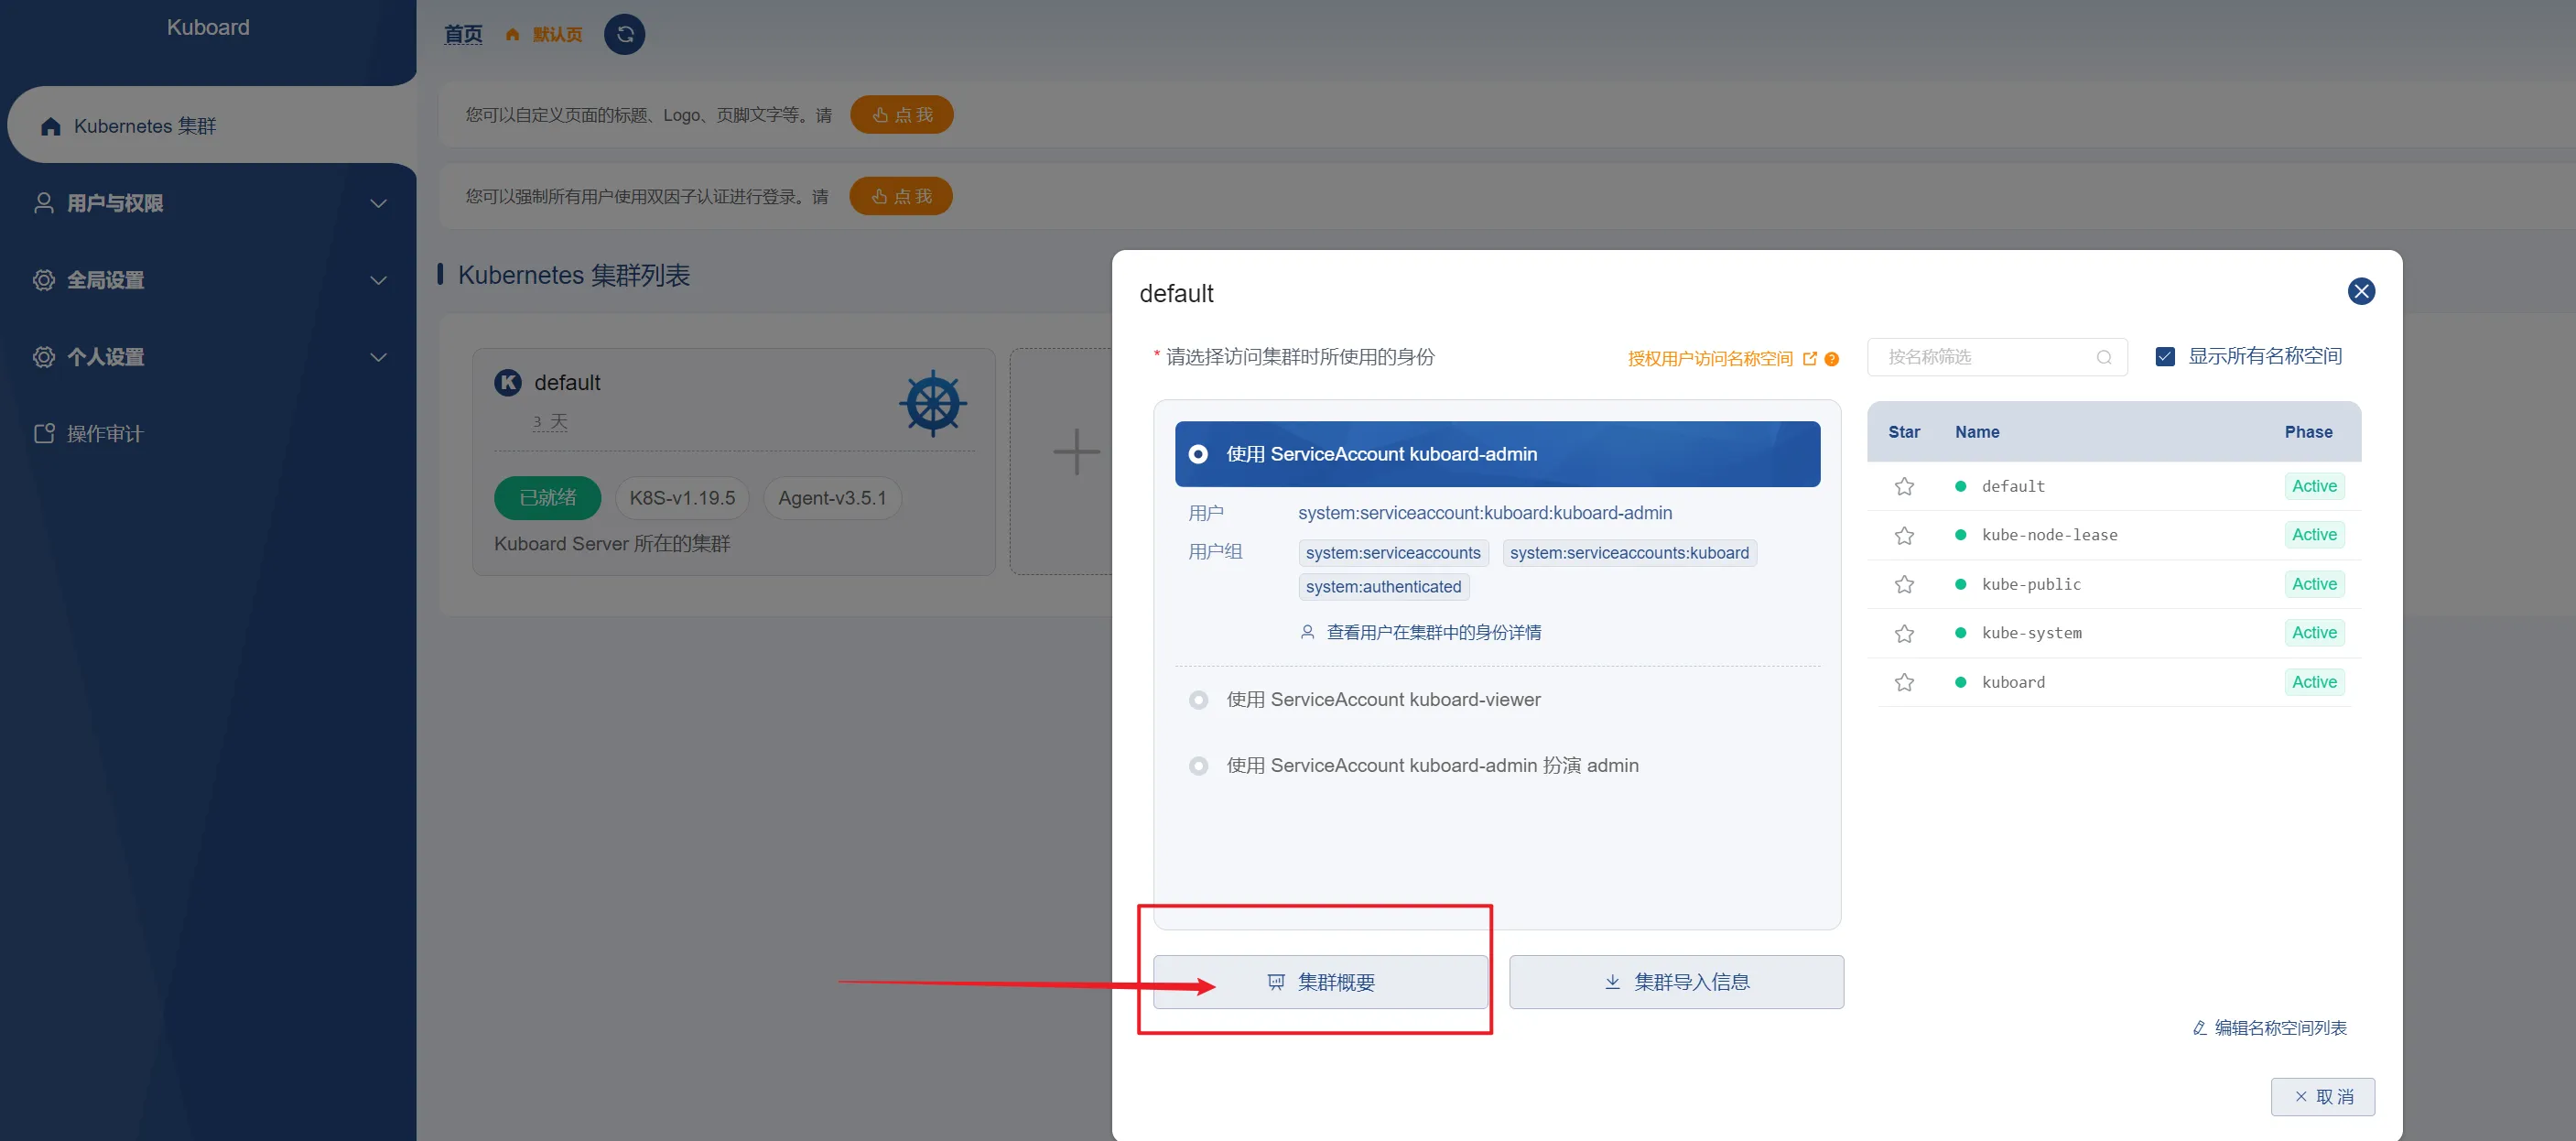2576x1141 pixels.
Task: Open Kubernetes 集群 sidebar menu item
Action: pyautogui.click(x=212, y=126)
